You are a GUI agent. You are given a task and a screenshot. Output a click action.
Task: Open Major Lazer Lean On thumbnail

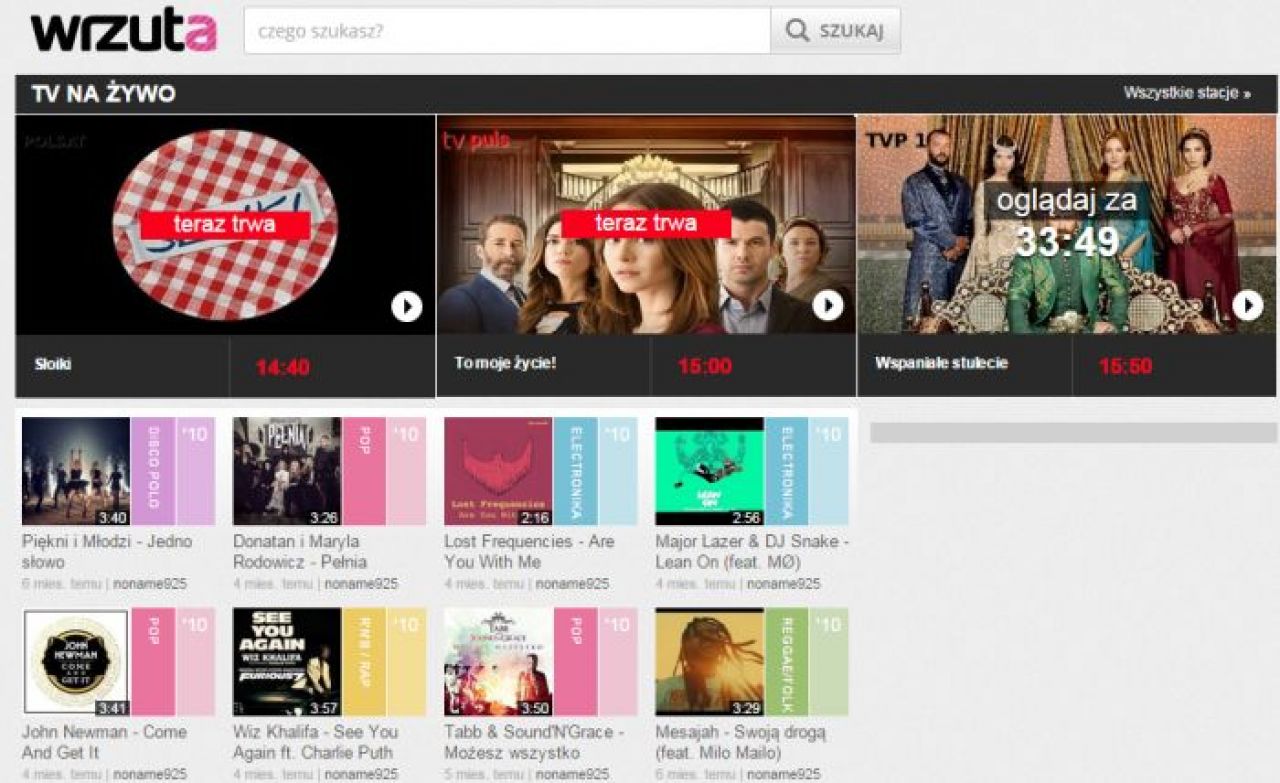pyautogui.click(x=709, y=471)
